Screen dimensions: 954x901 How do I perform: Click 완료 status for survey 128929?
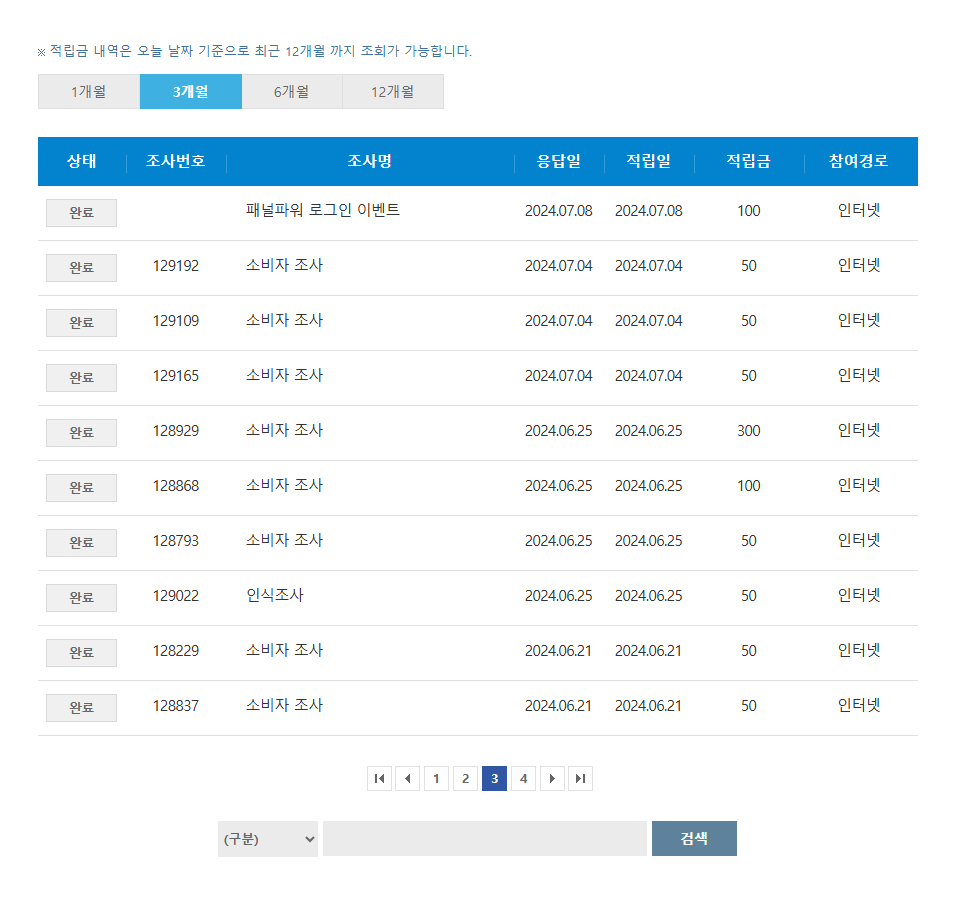tap(82, 433)
